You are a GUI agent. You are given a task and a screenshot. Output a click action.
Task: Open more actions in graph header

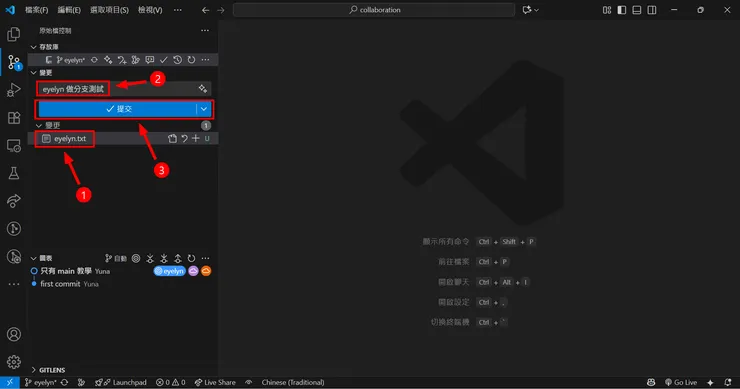click(205, 258)
